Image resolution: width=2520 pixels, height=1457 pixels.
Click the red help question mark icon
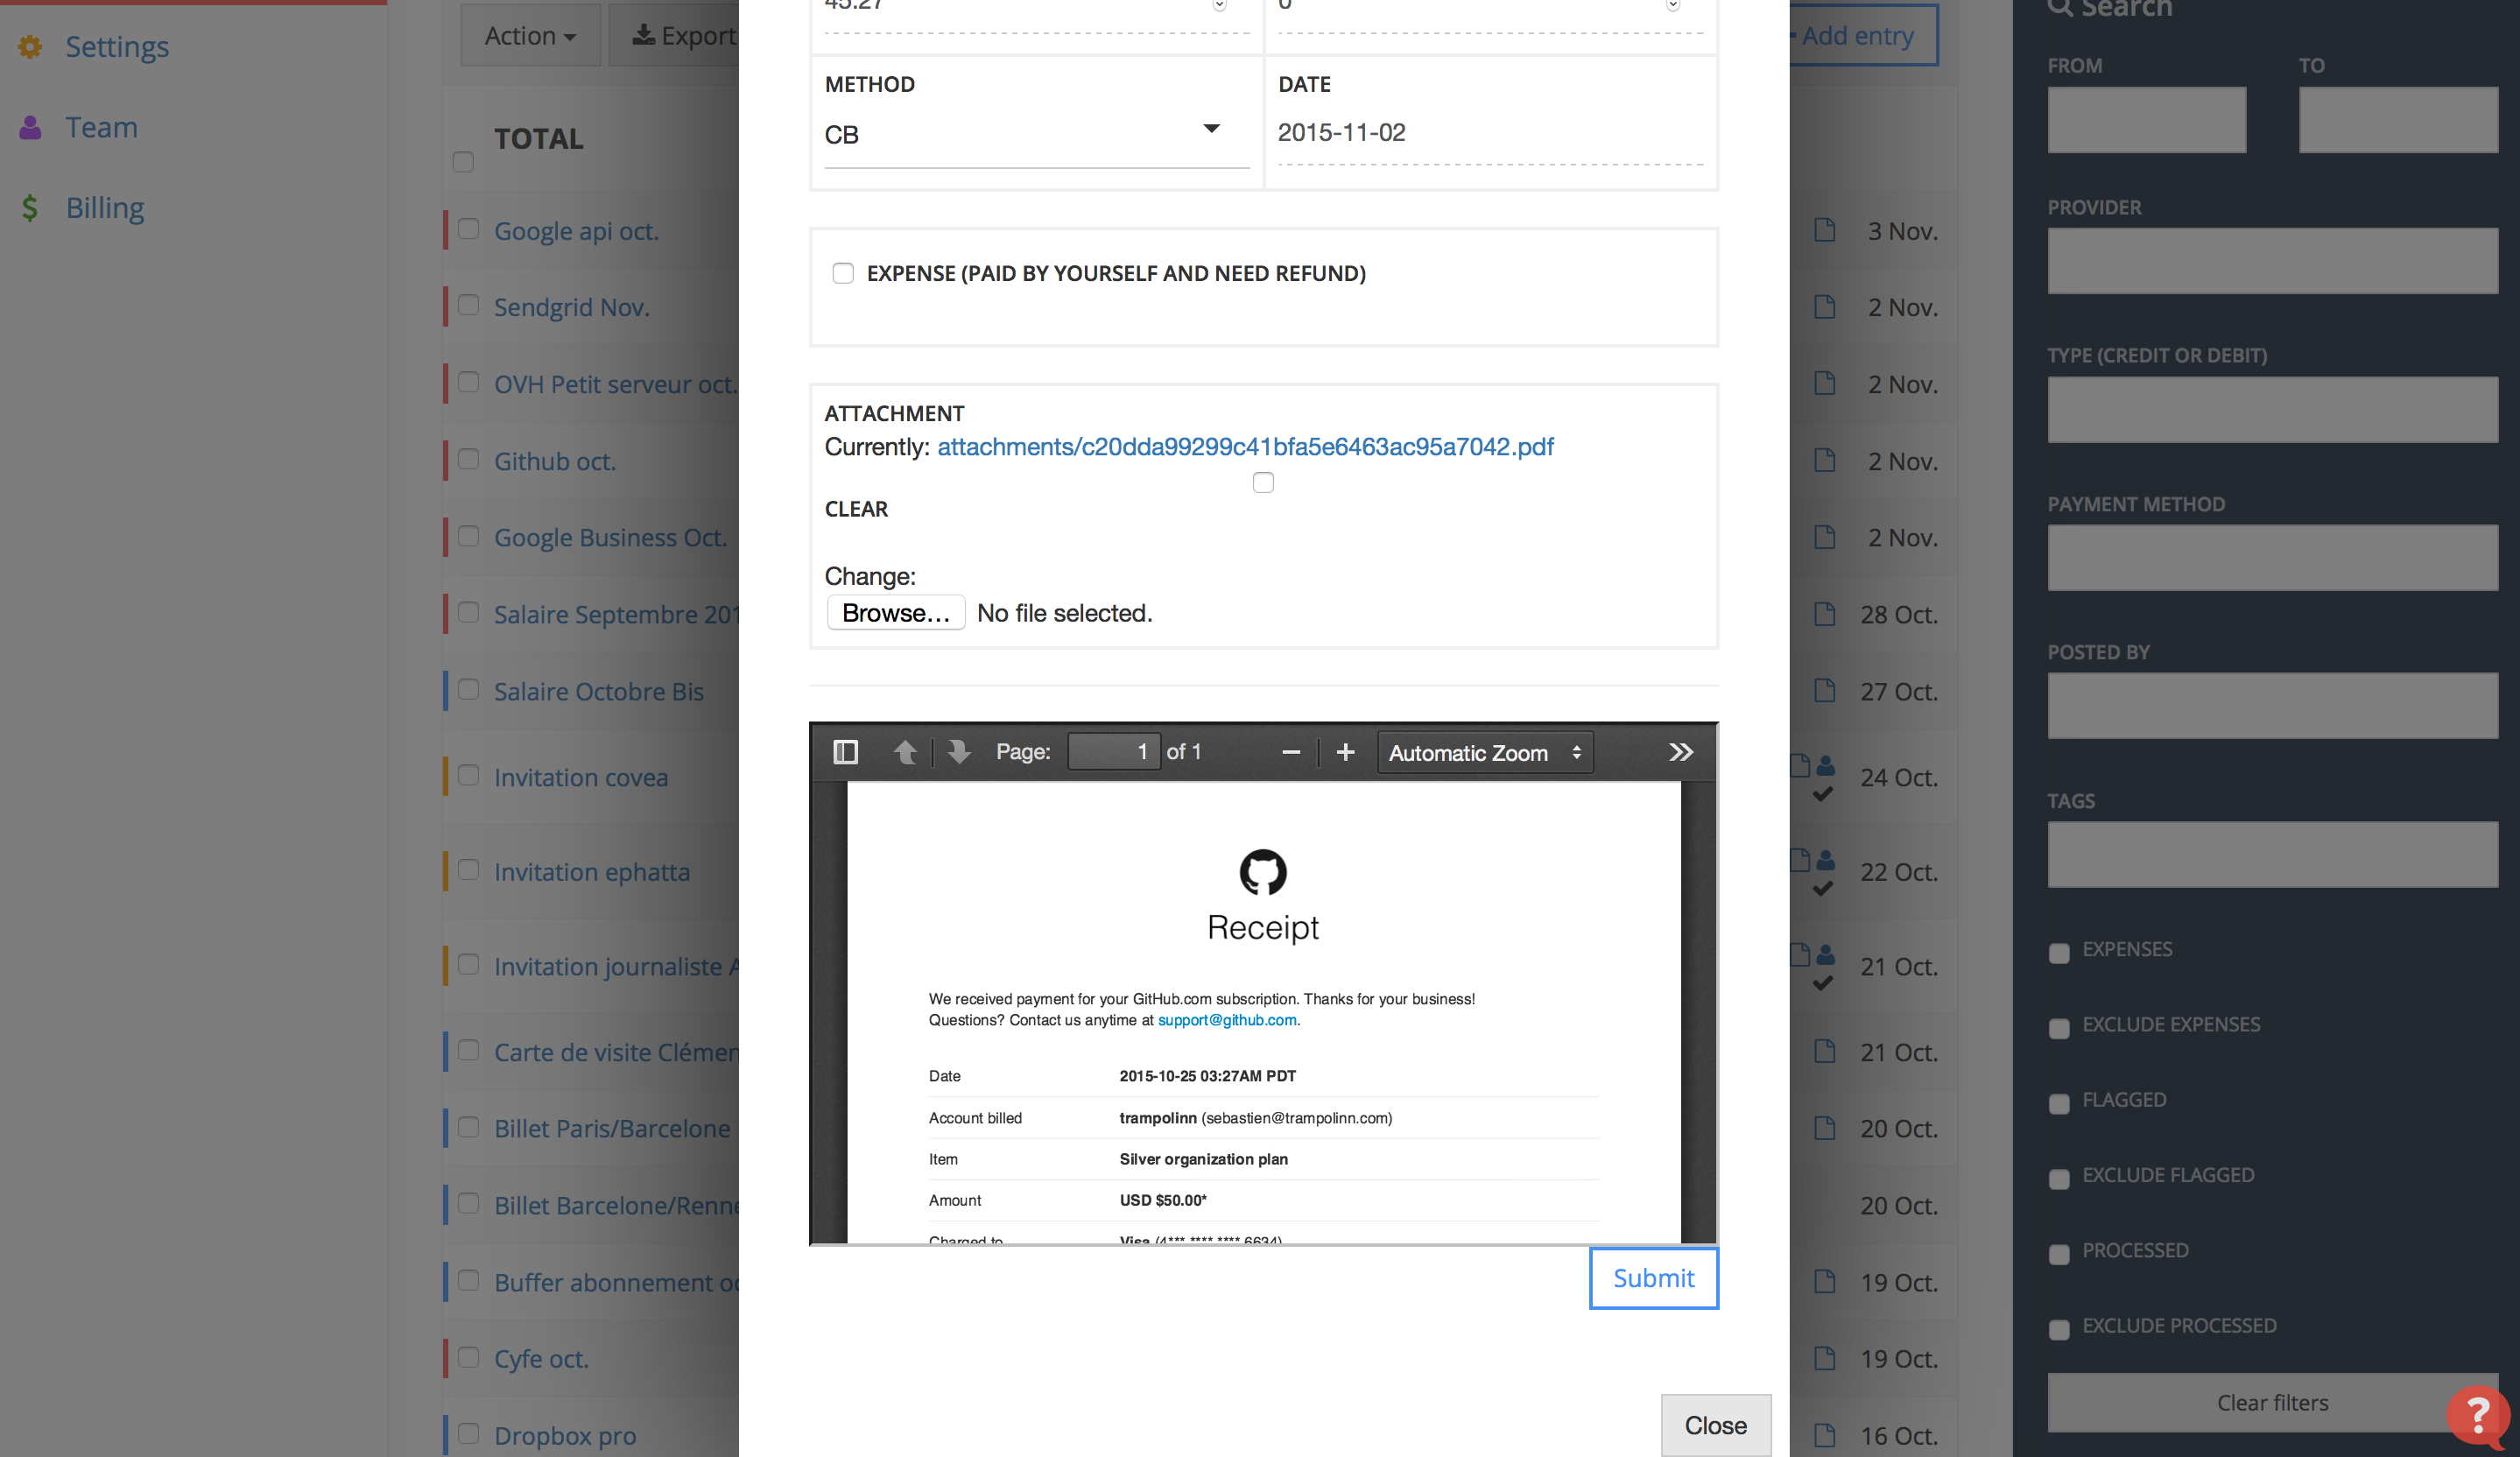tap(2477, 1414)
